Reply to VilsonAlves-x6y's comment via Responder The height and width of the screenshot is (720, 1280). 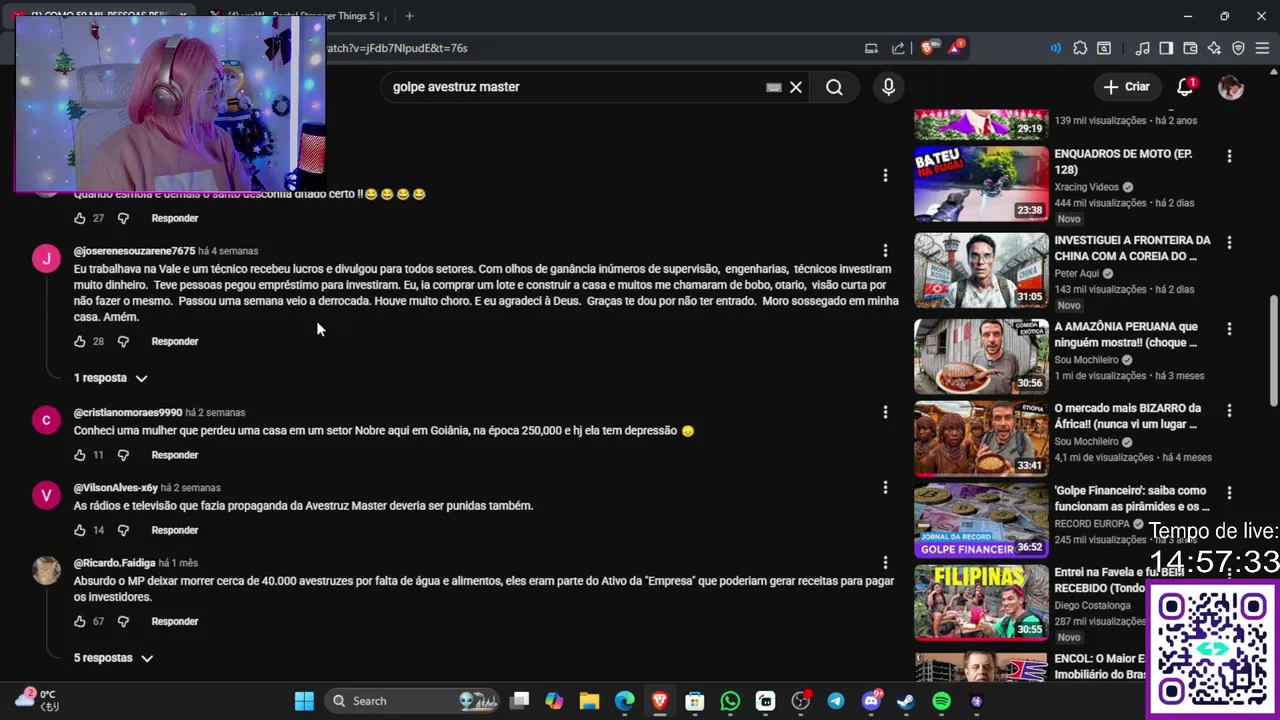coord(175,530)
